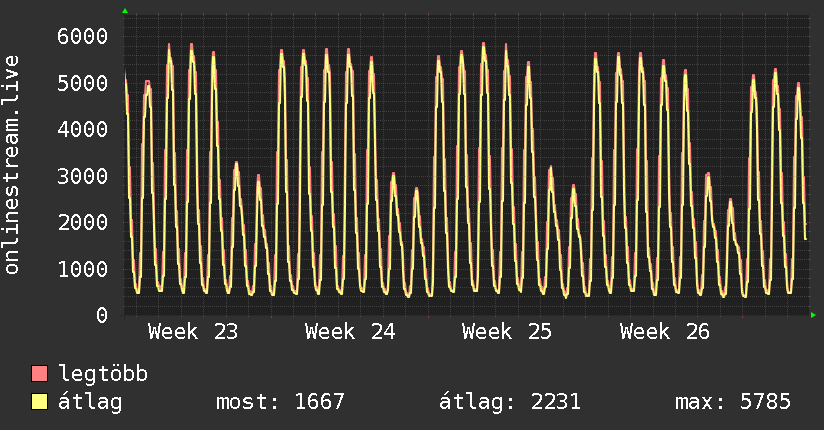Screen dimensions: 824x430
Task: Click the most: 1667 statistic
Action: click(281, 402)
